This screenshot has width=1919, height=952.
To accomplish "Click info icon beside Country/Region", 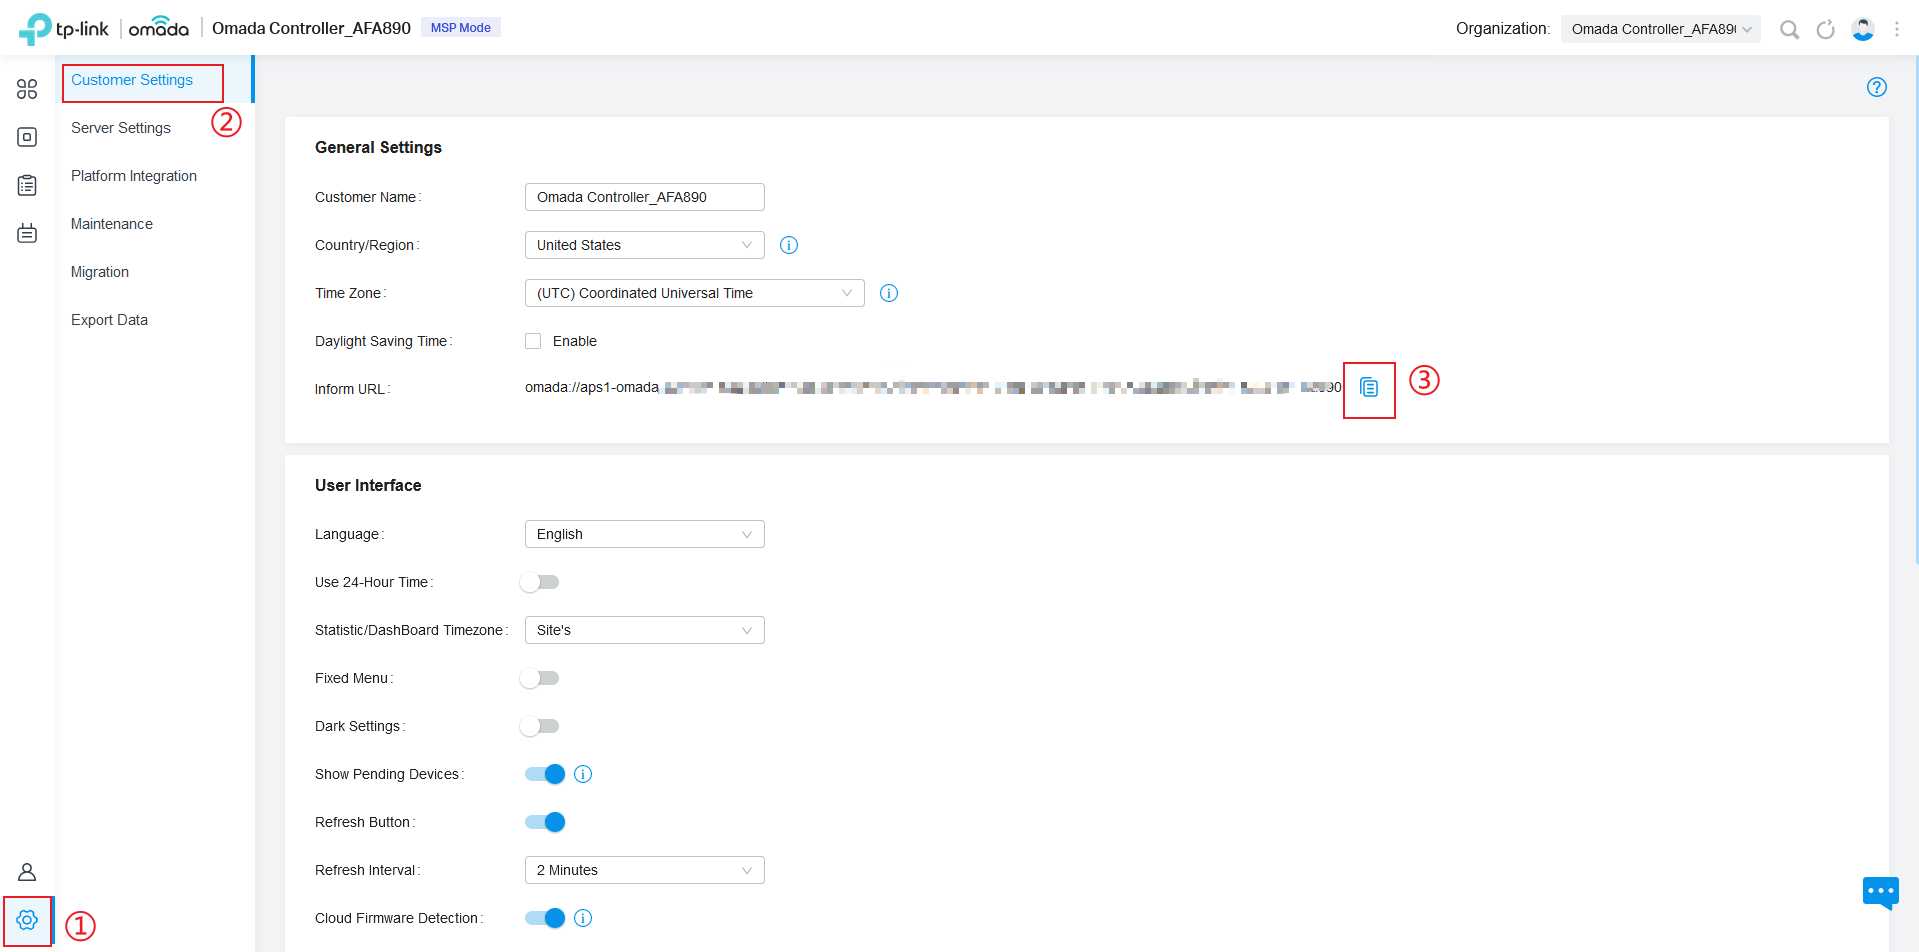I will [x=789, y=245].
